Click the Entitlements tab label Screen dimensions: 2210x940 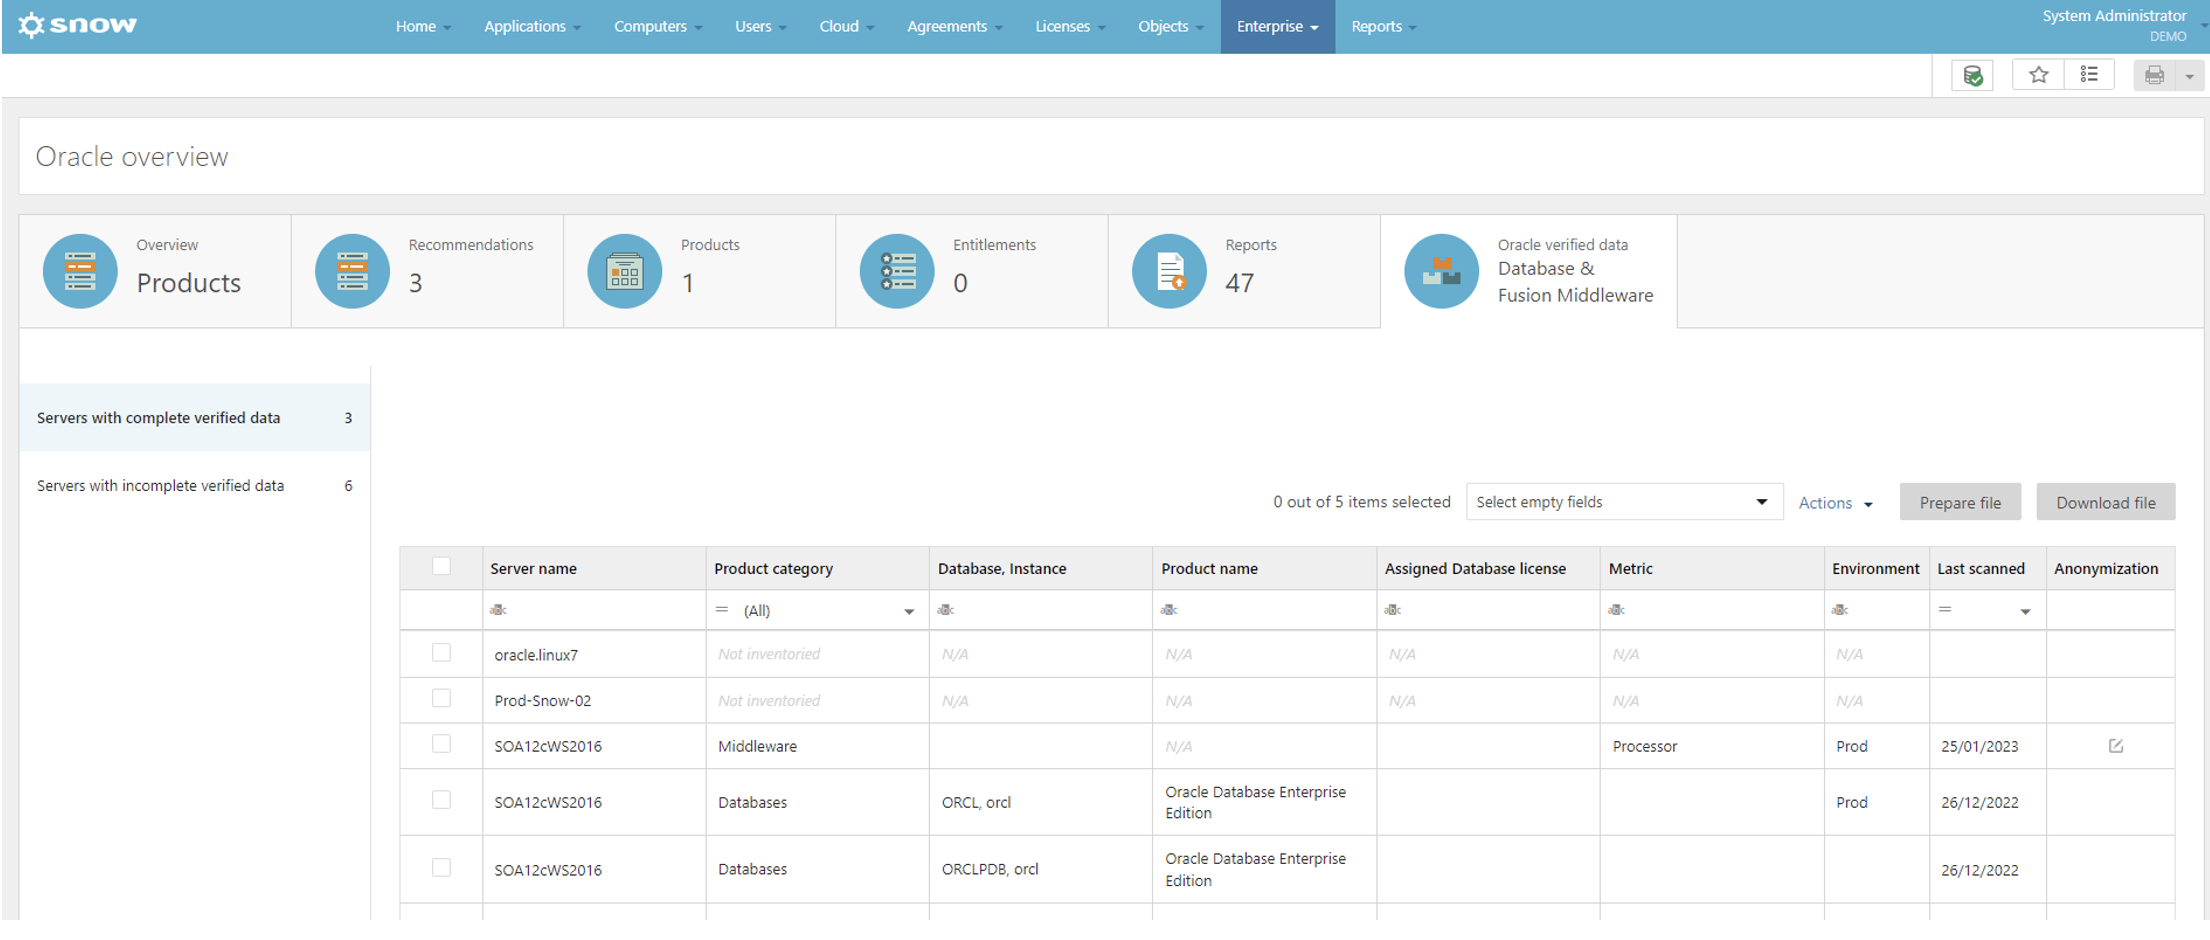994,245
